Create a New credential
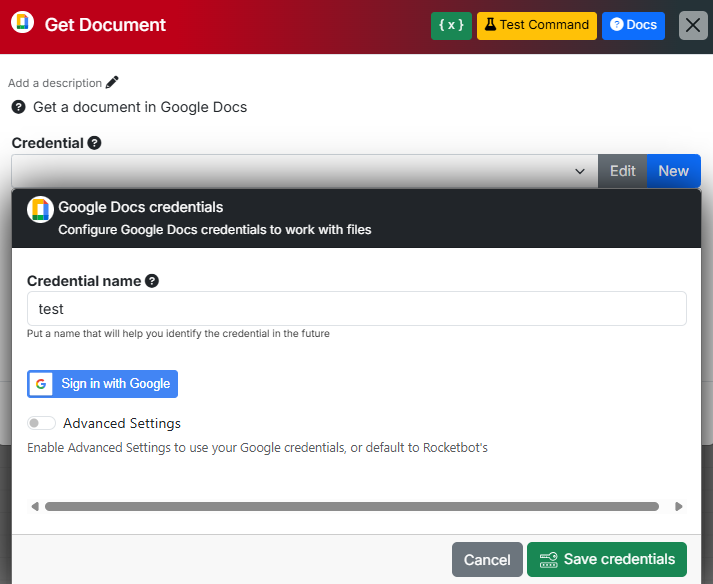 (x=673, y=171)
